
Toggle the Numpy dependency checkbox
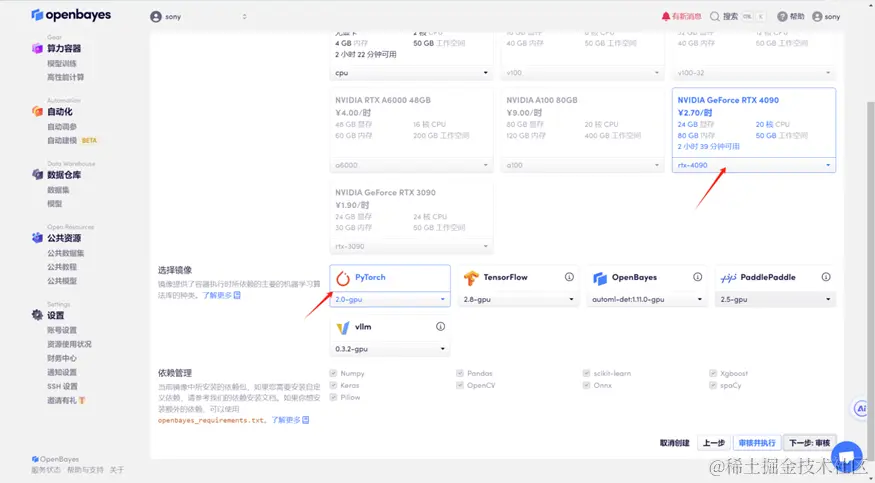coord(333,373)
